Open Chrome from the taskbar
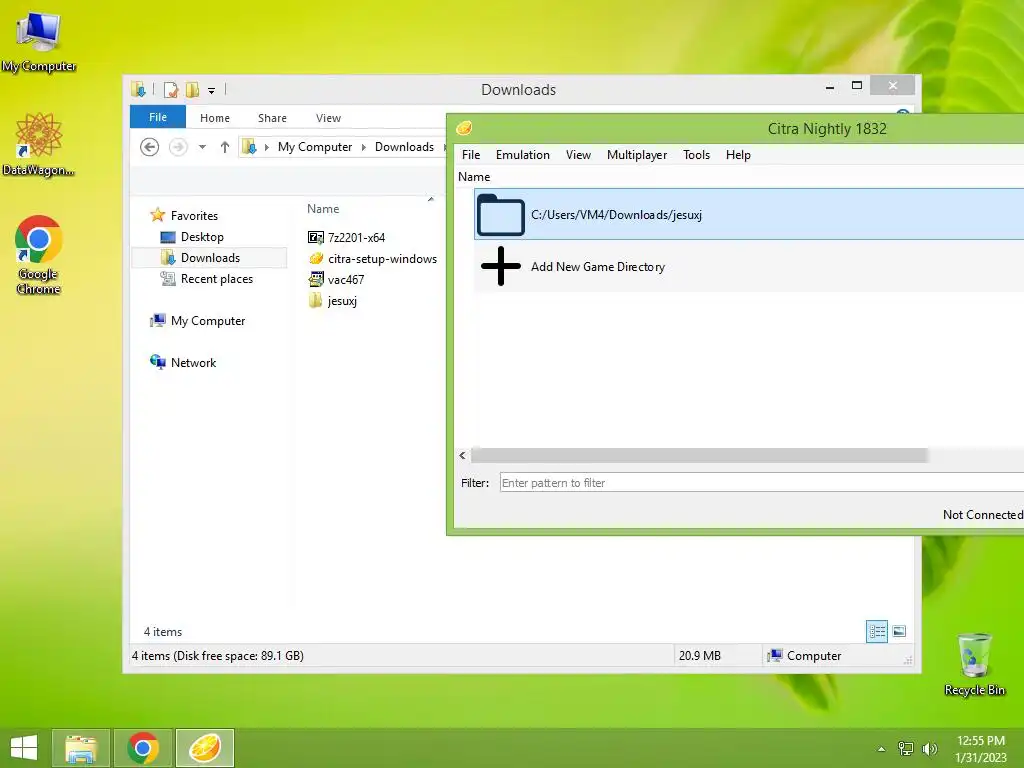 point(143,748)
